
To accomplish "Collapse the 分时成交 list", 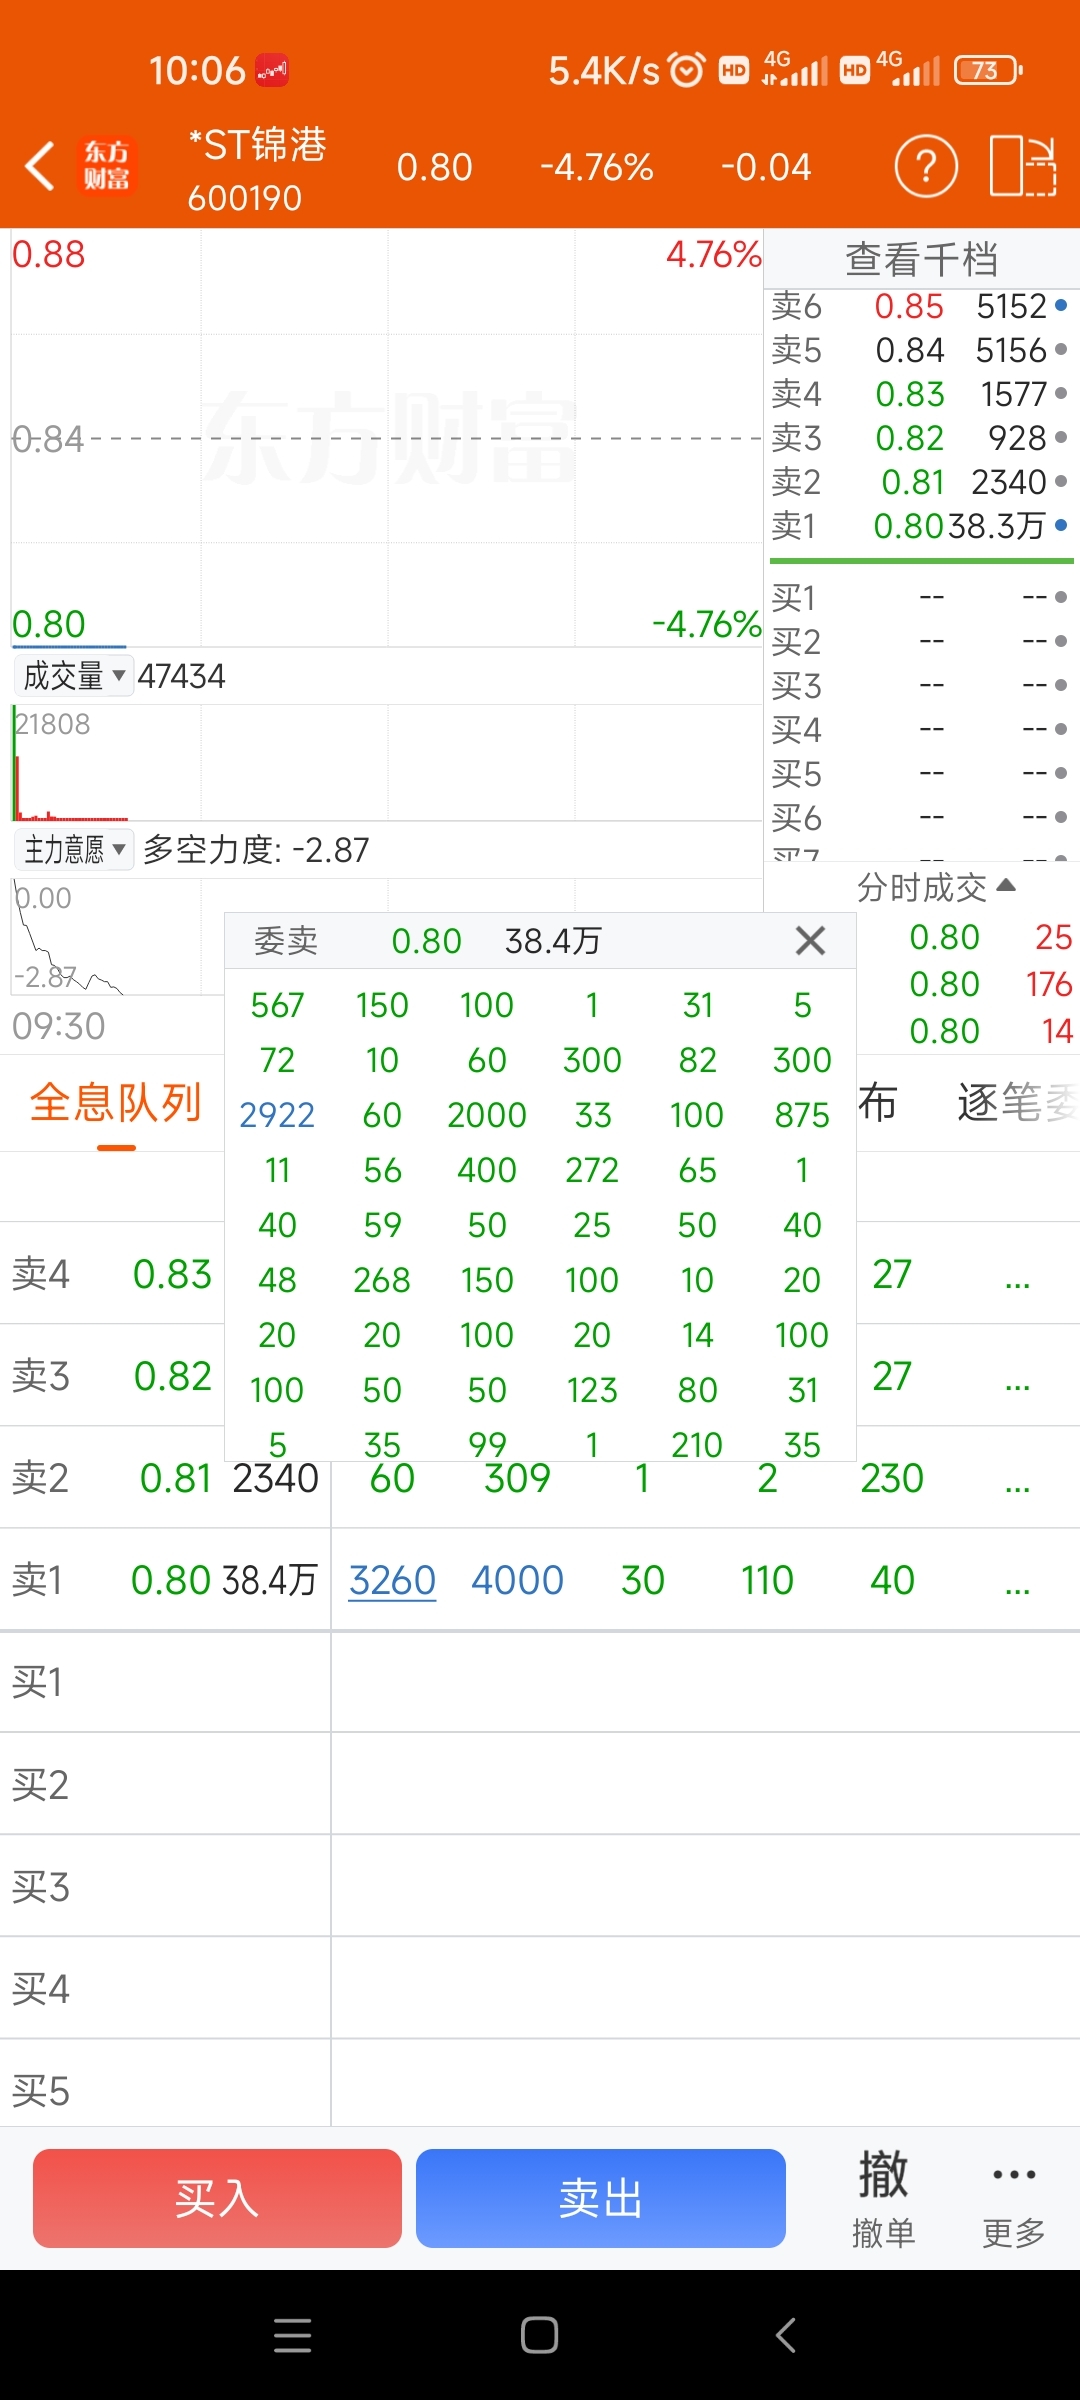I will (936, 886).
